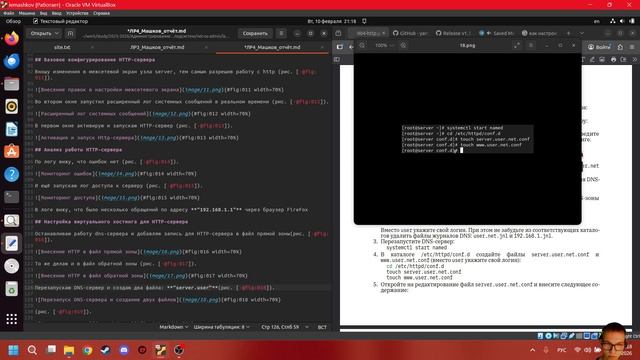This screenshot has height=360, width=640.
Task: Switch to GitHub browser tab
Action: pos(410,33)
